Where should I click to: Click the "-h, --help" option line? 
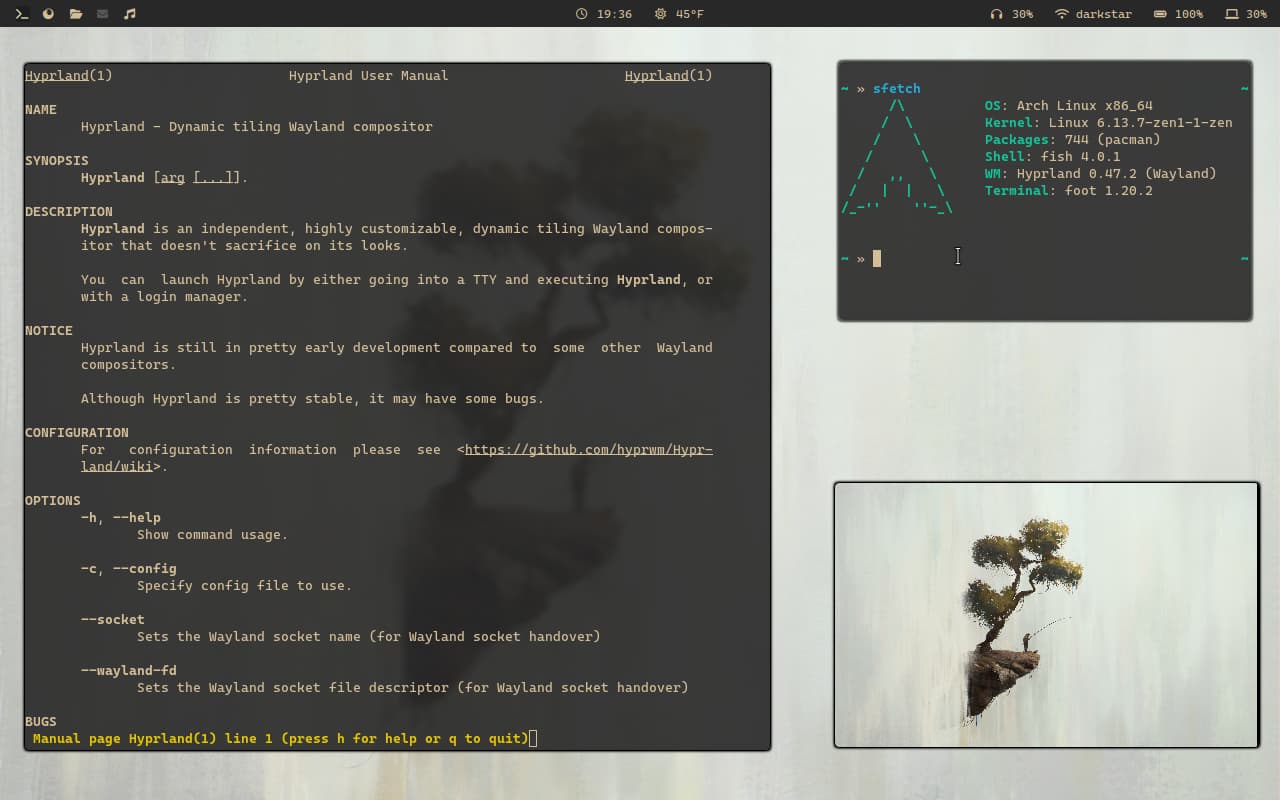[121, 518]
